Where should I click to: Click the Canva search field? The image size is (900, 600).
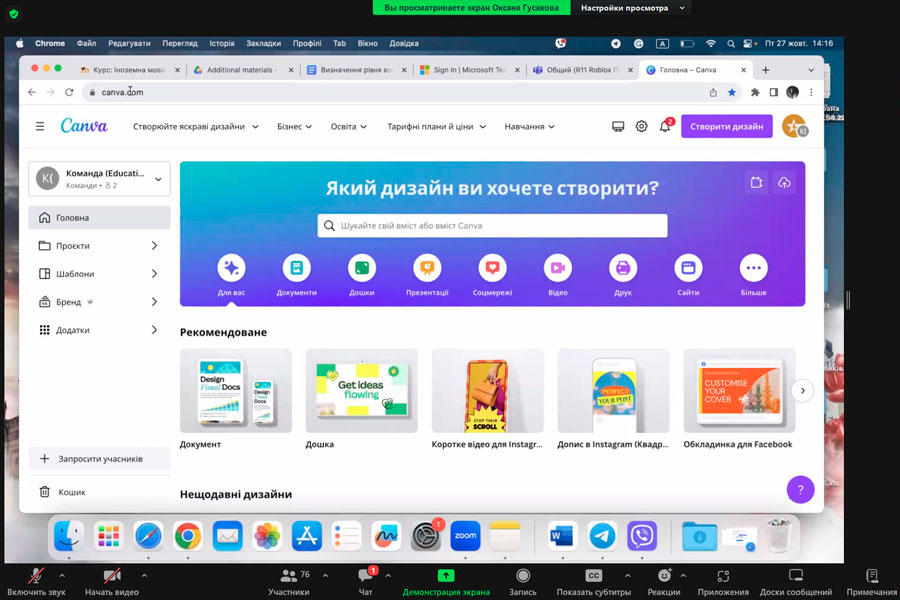[492, 226]
